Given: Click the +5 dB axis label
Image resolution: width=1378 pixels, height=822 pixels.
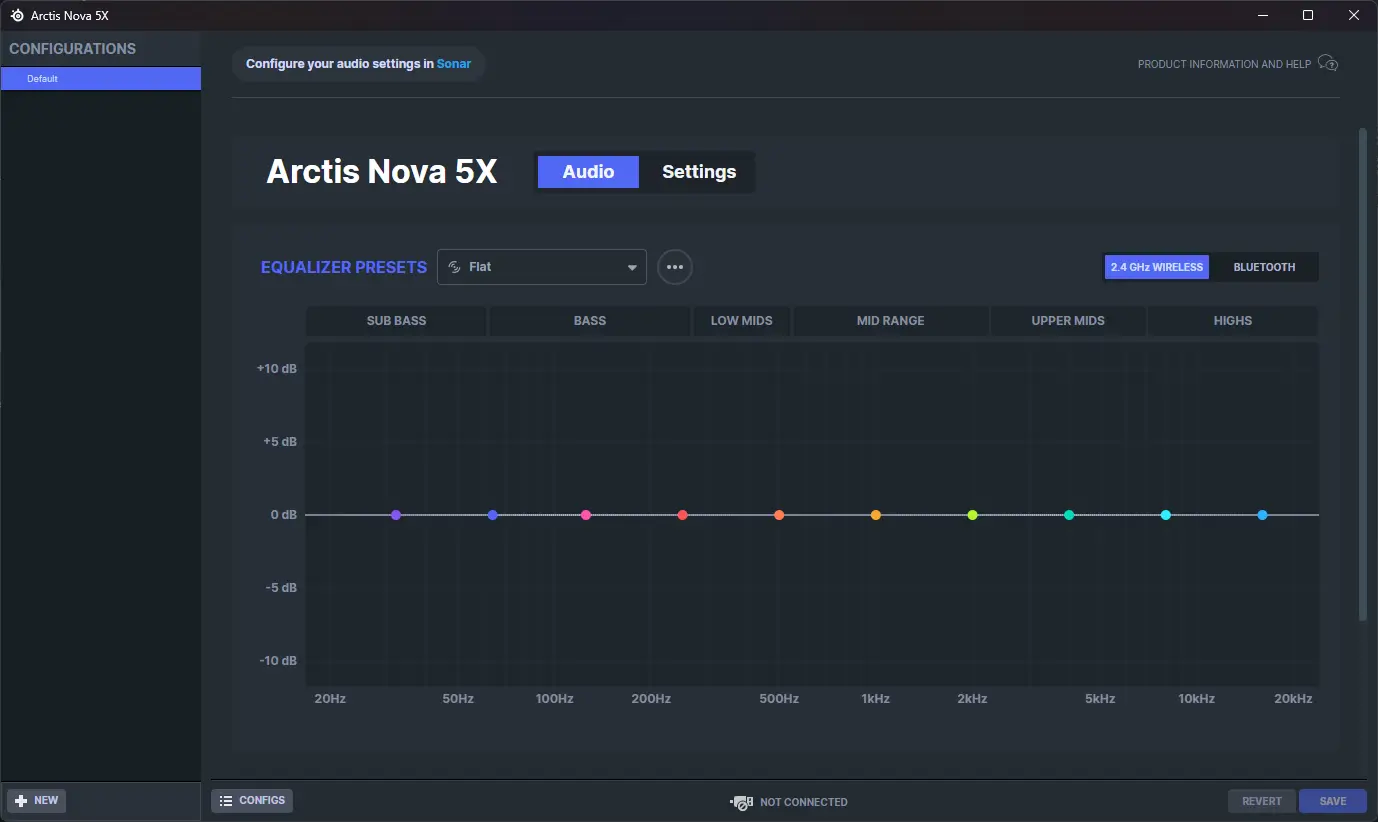Looking at the screenshot, I should 280,442.
